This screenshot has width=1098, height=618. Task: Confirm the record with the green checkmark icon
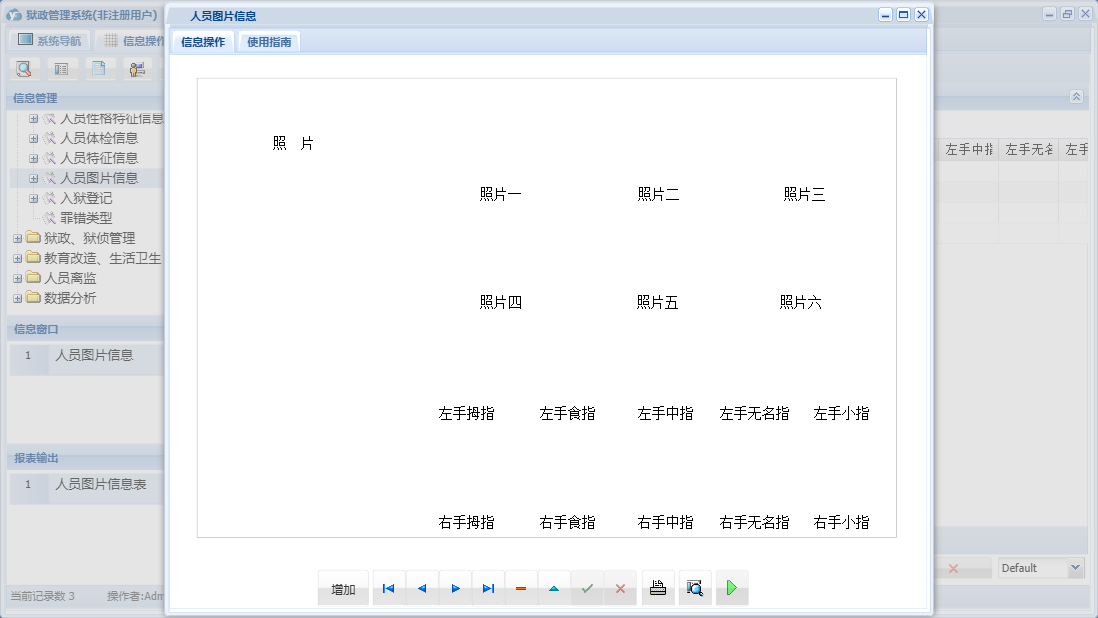click(587, 588)
